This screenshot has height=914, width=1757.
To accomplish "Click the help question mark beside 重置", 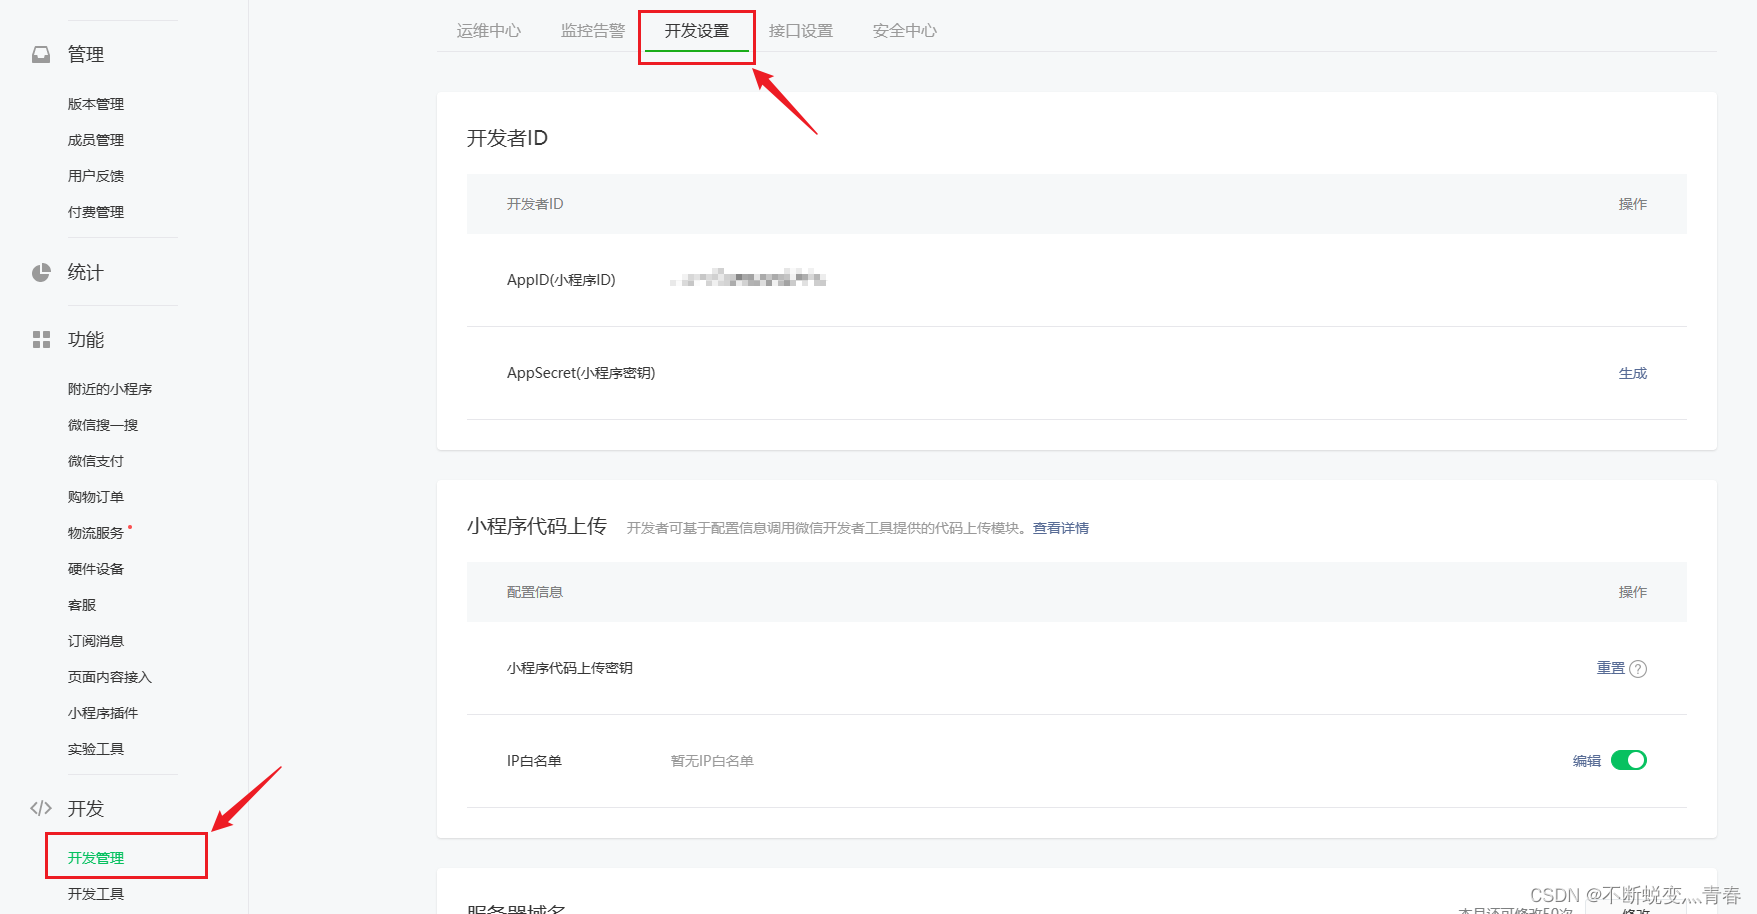I will pos(1638,669).
